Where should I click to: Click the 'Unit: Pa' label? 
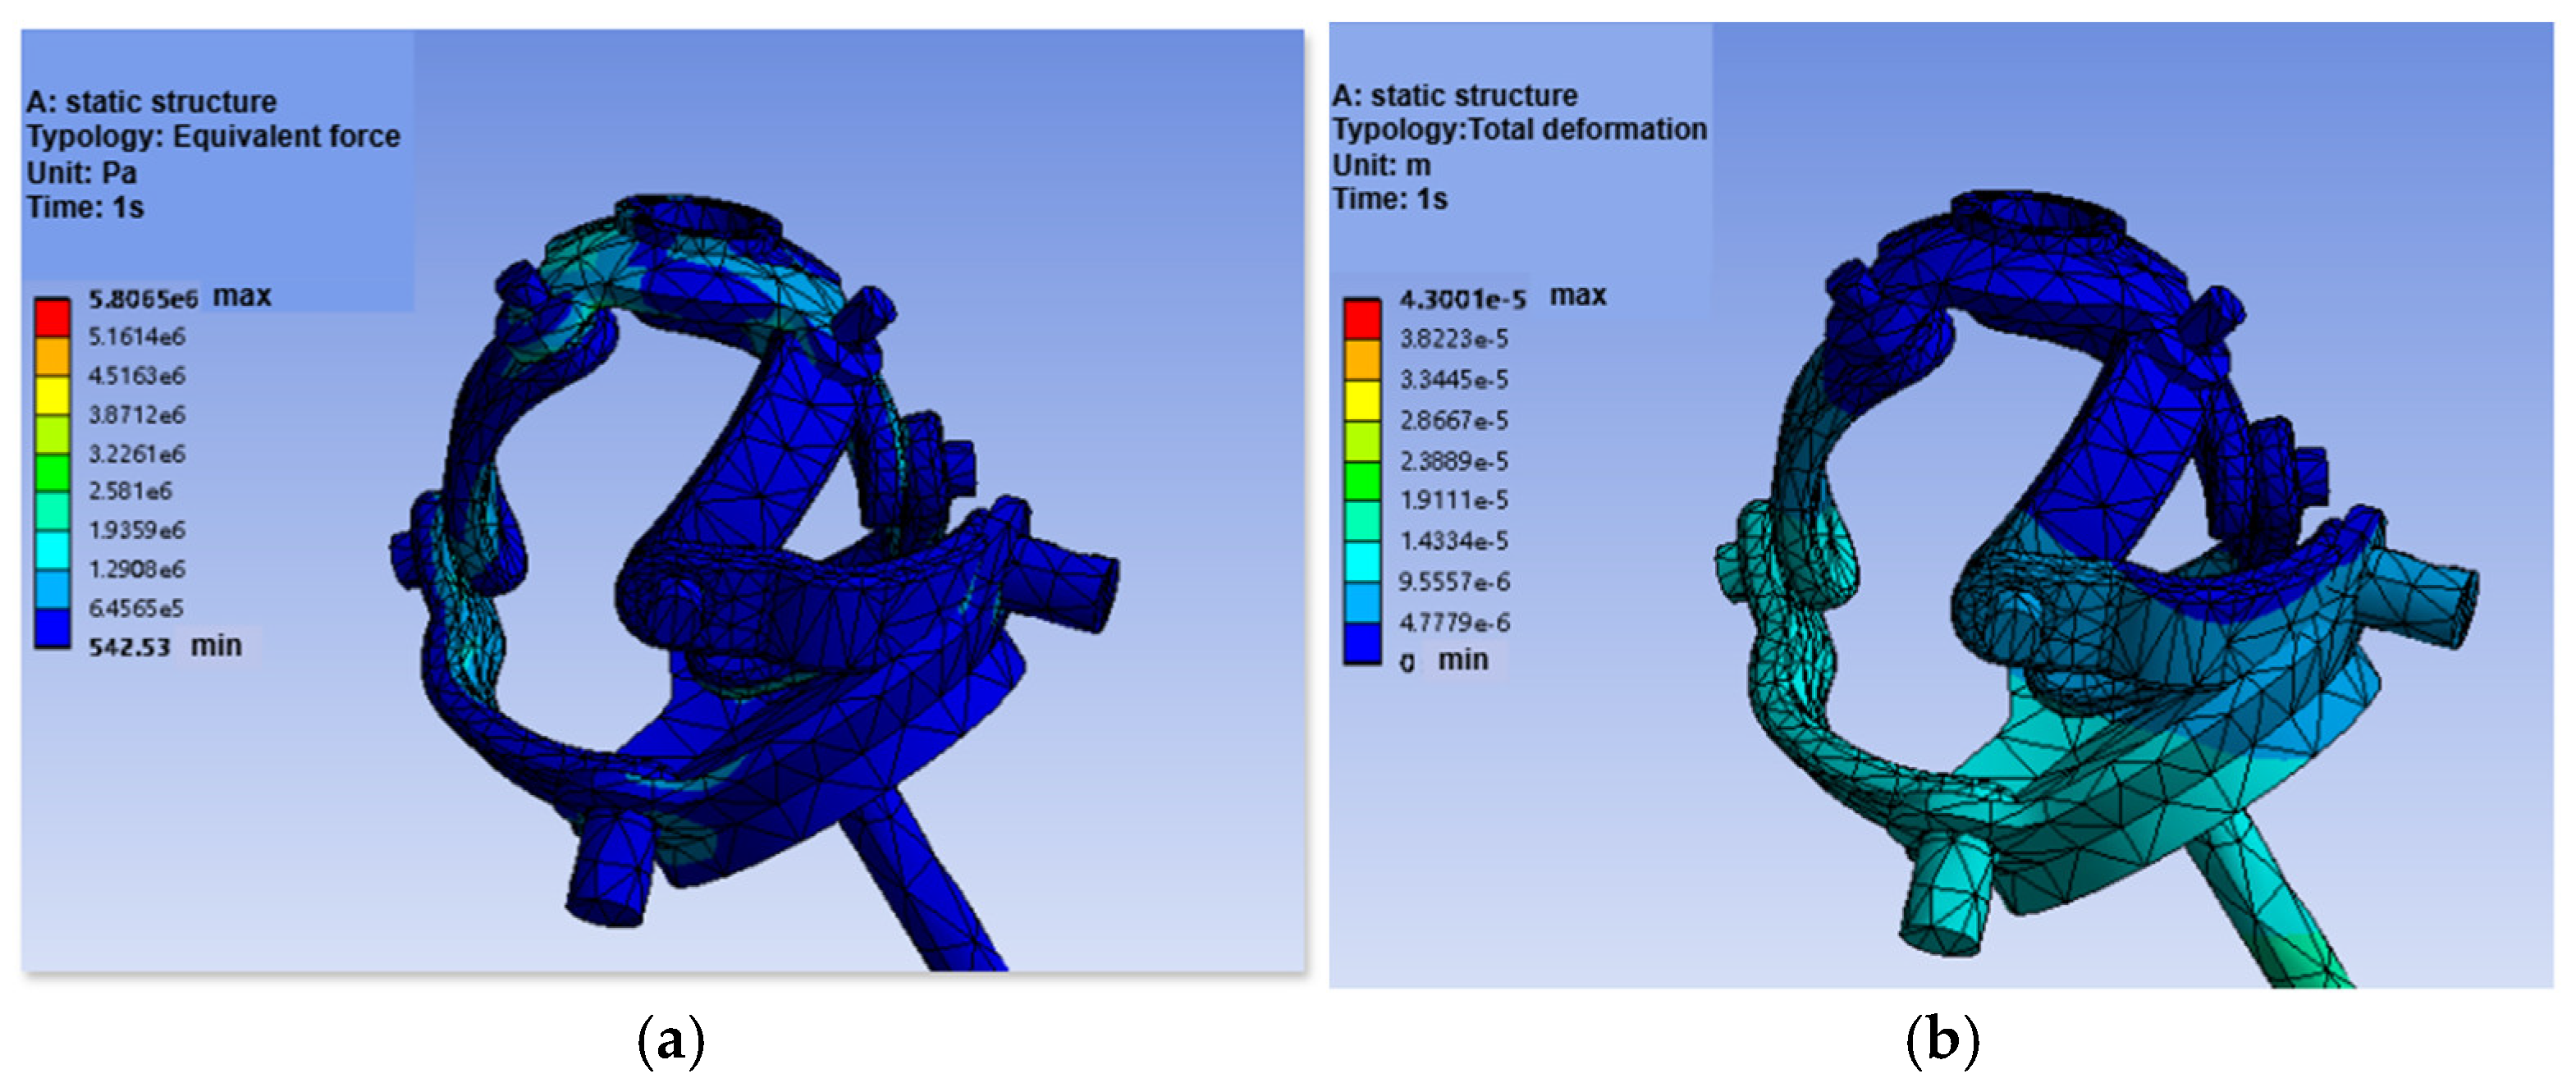(81, 172)
